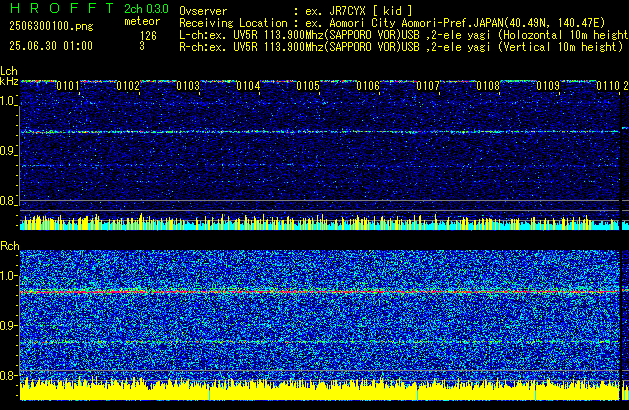Choose the 0107 time marker
The height and width of the screenshot is (410, 629).
pyautogui.click(x=428, y=86)
